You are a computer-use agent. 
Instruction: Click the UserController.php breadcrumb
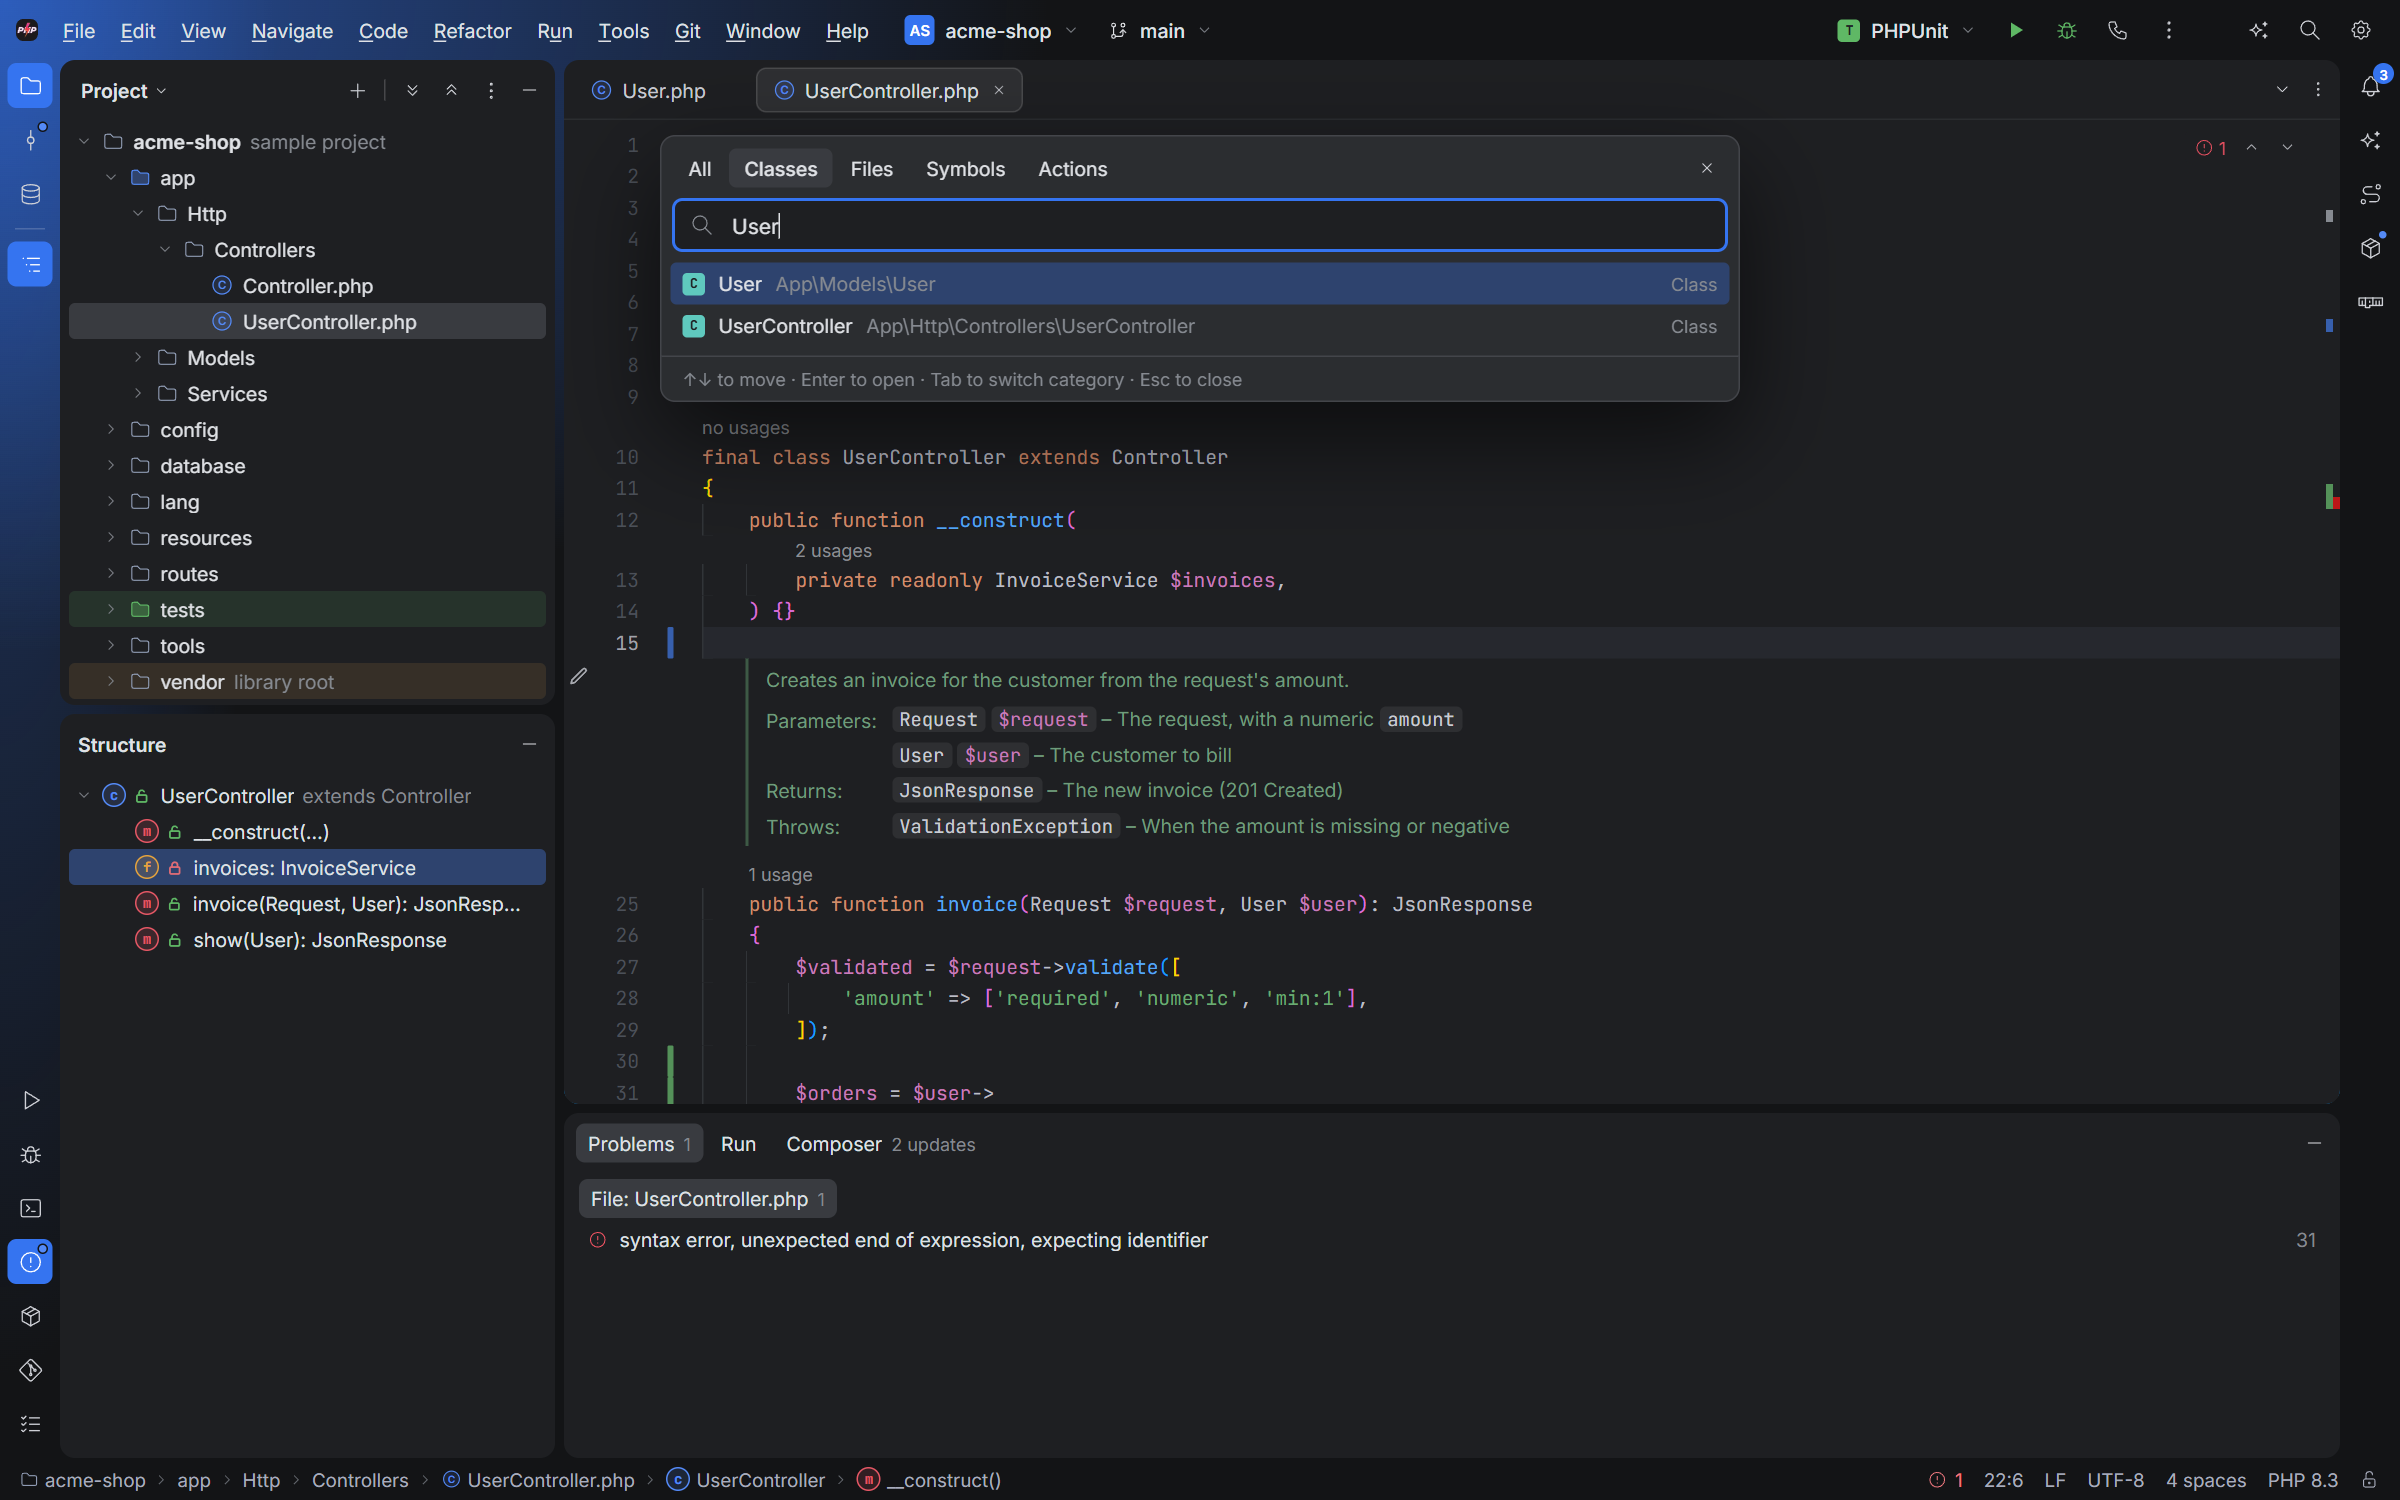click(x=539, y=1480)
